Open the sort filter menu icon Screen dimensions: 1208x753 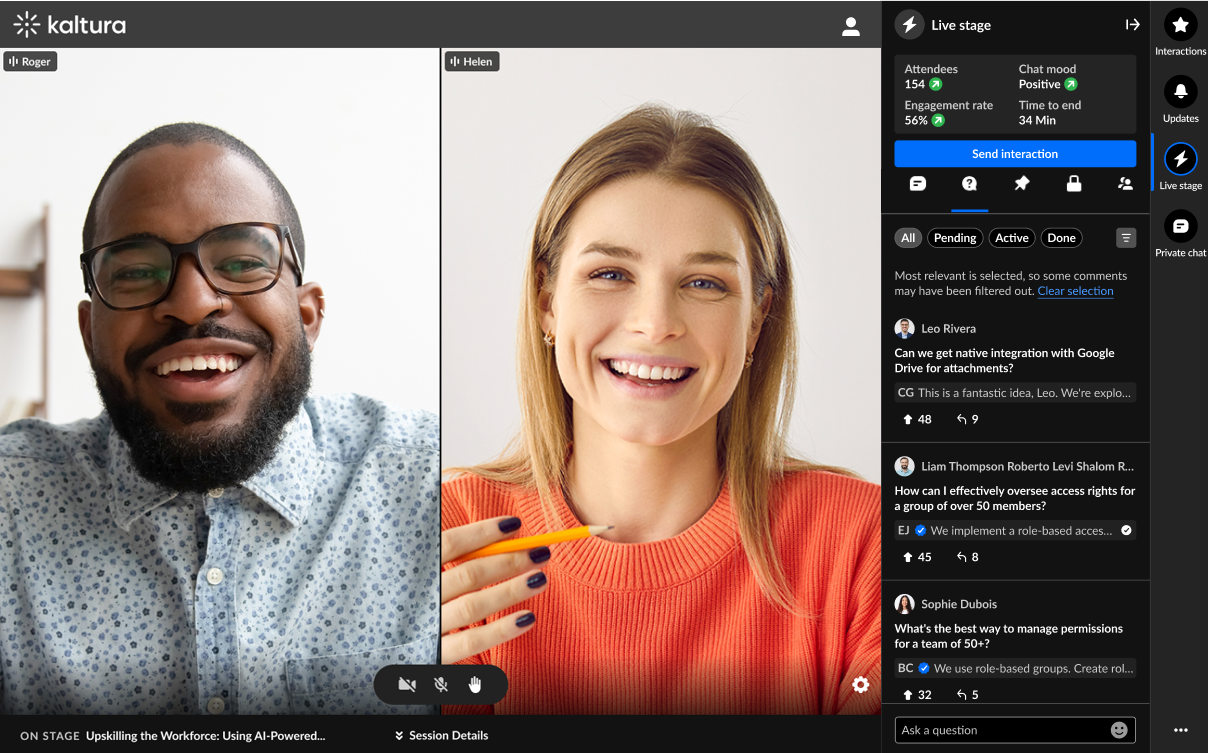tap(1126, 238)
